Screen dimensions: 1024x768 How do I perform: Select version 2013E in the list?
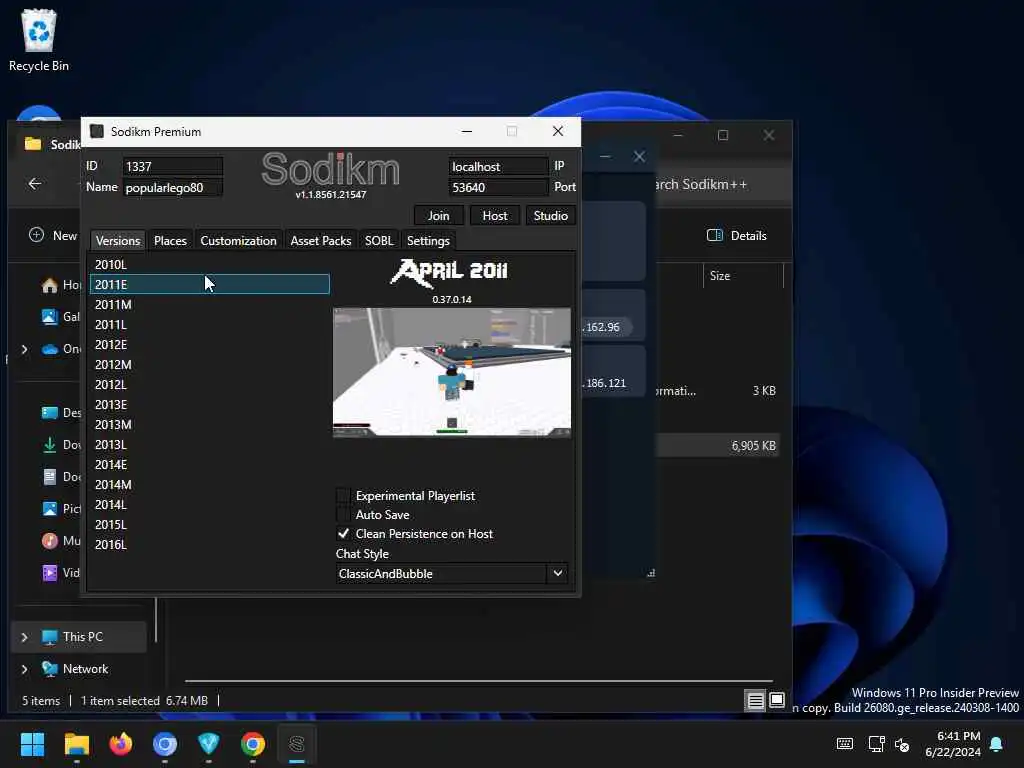coord(210,404)
